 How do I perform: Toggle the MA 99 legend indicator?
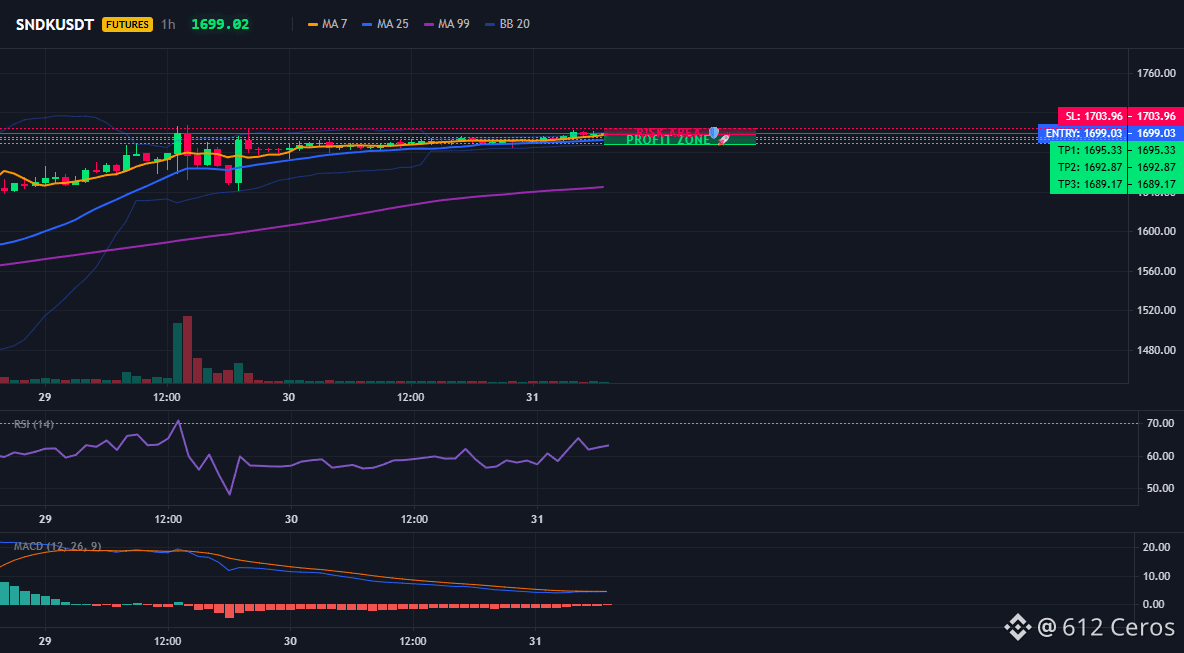coord(446,24)
